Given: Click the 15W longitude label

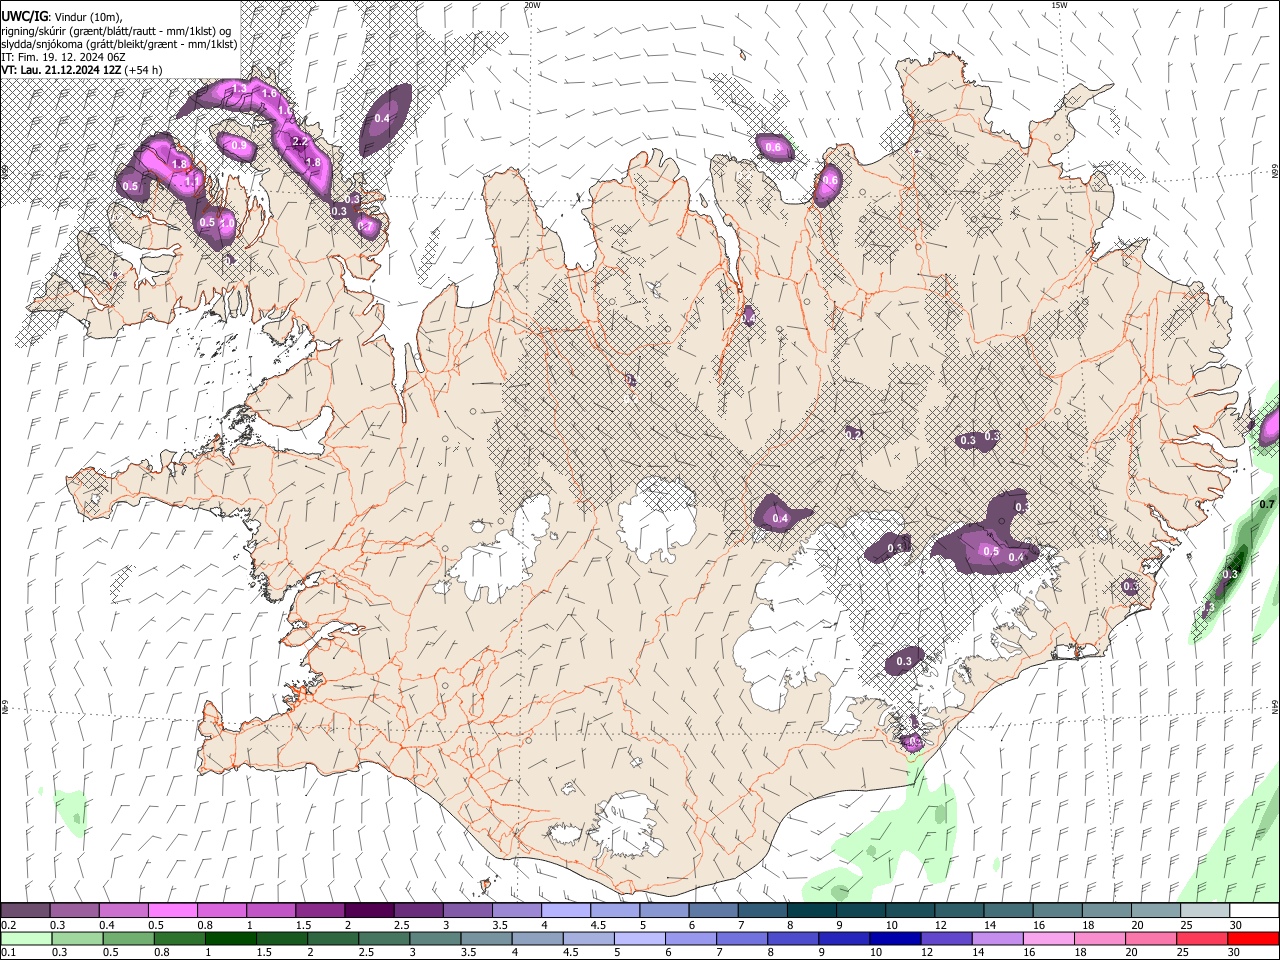Looking at the screenshot, I should [1059, 5].
